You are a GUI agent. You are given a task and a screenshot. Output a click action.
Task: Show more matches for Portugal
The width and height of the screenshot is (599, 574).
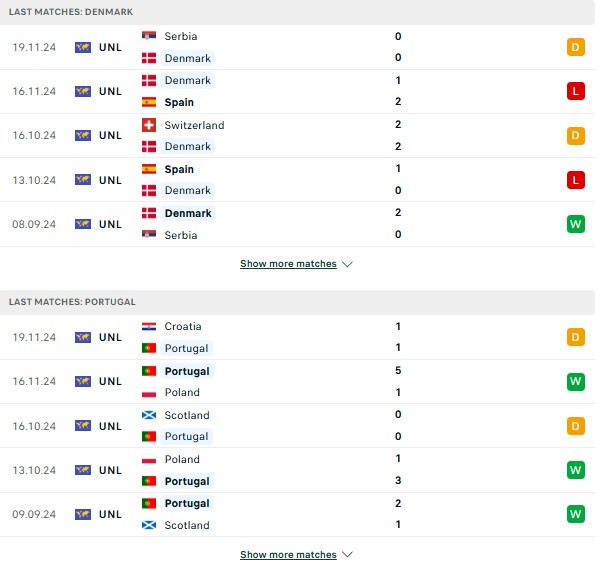(x=288, y=554)
